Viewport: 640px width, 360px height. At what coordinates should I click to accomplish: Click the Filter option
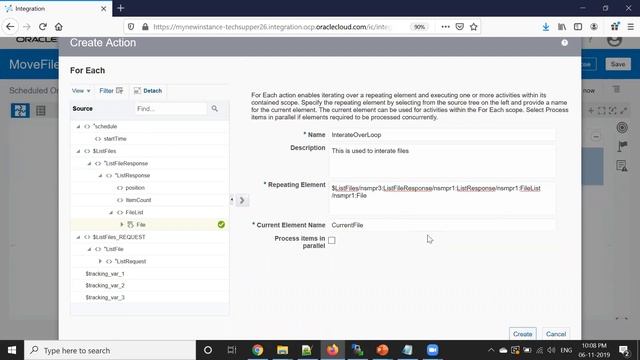click(x=111, y=91)
